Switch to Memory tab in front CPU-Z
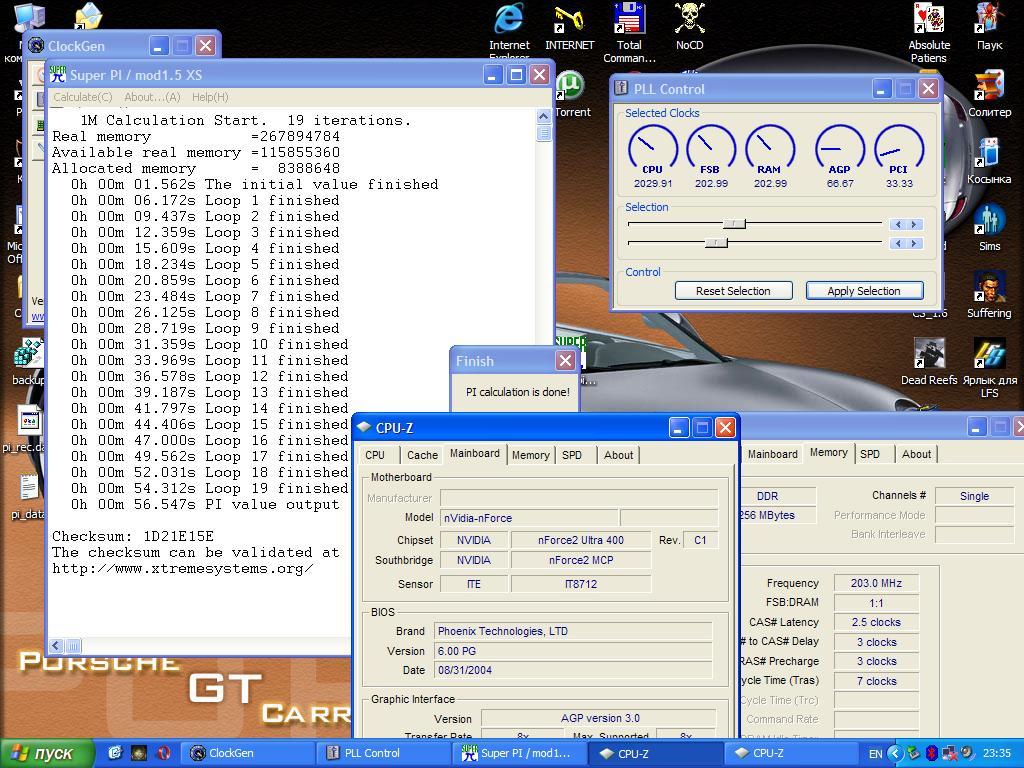1024x768 pixels. tap(530, 455)
